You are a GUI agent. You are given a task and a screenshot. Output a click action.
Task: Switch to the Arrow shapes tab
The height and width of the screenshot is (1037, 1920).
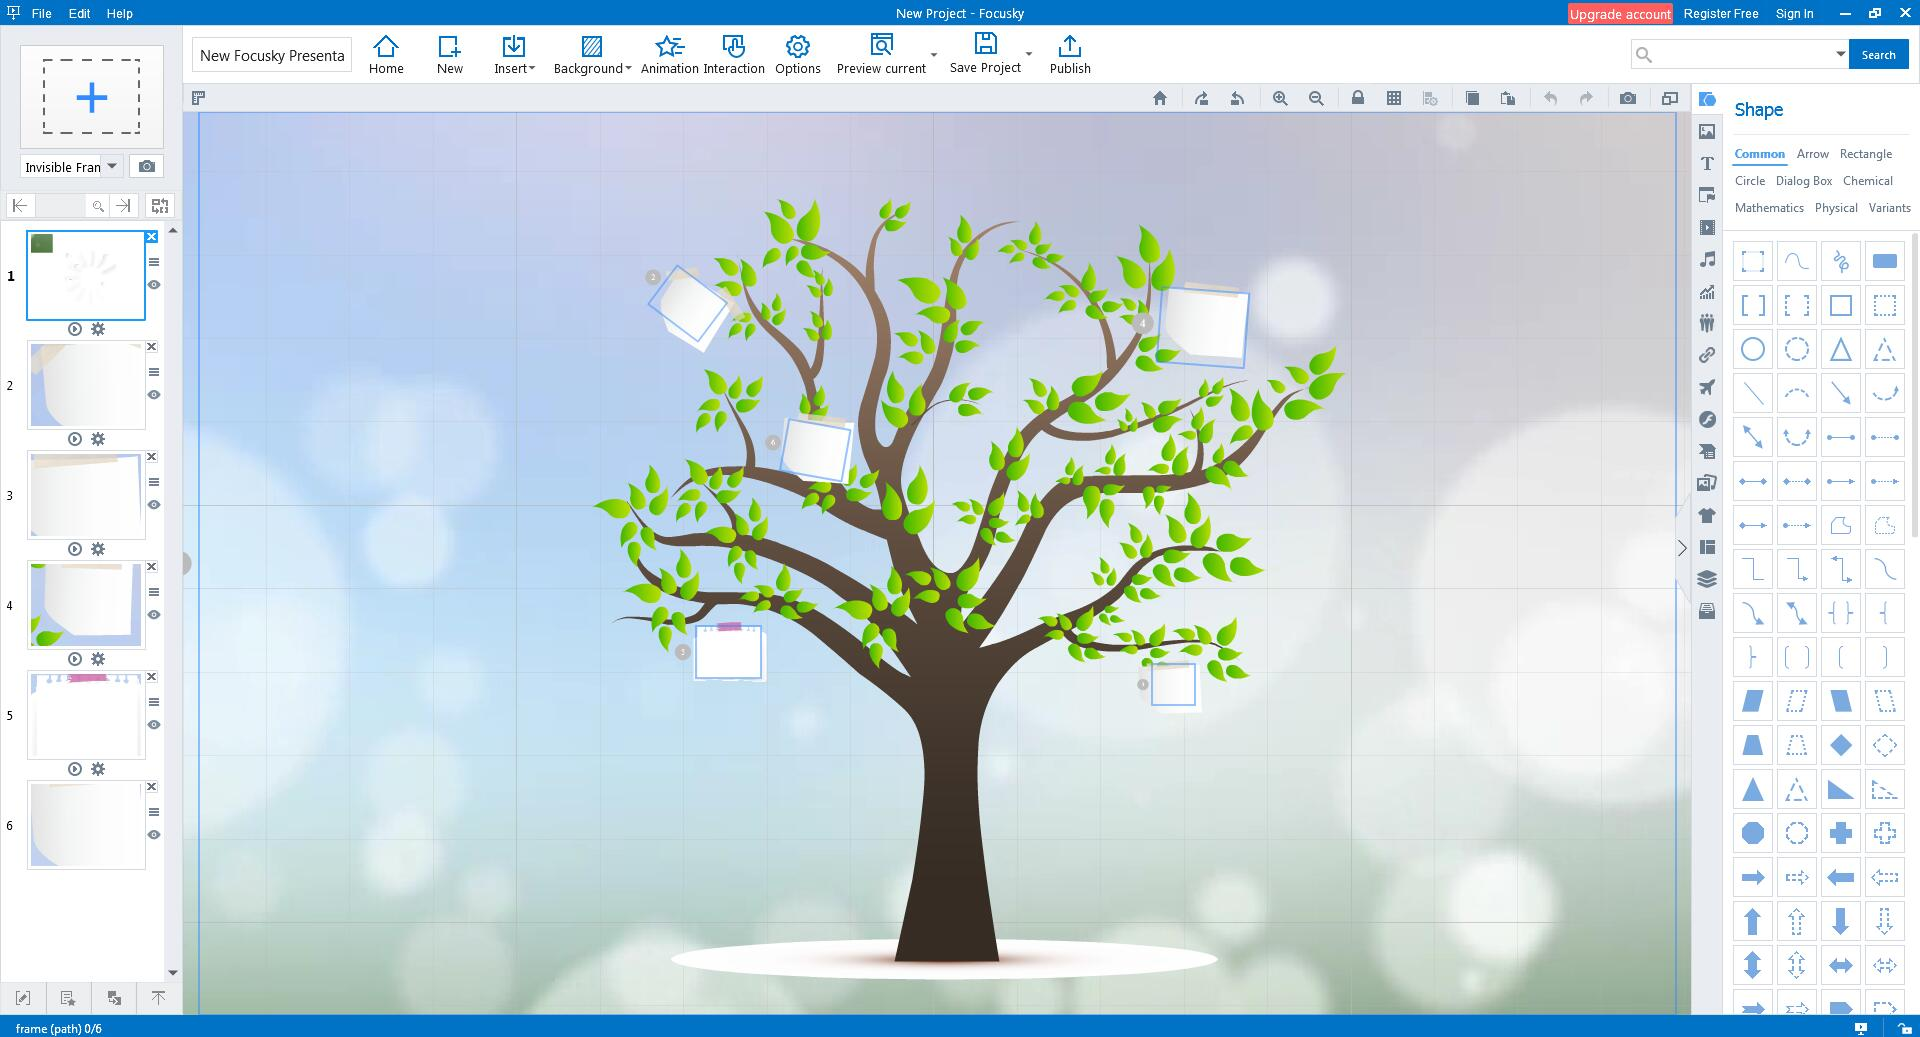[x=1812, y=154]
